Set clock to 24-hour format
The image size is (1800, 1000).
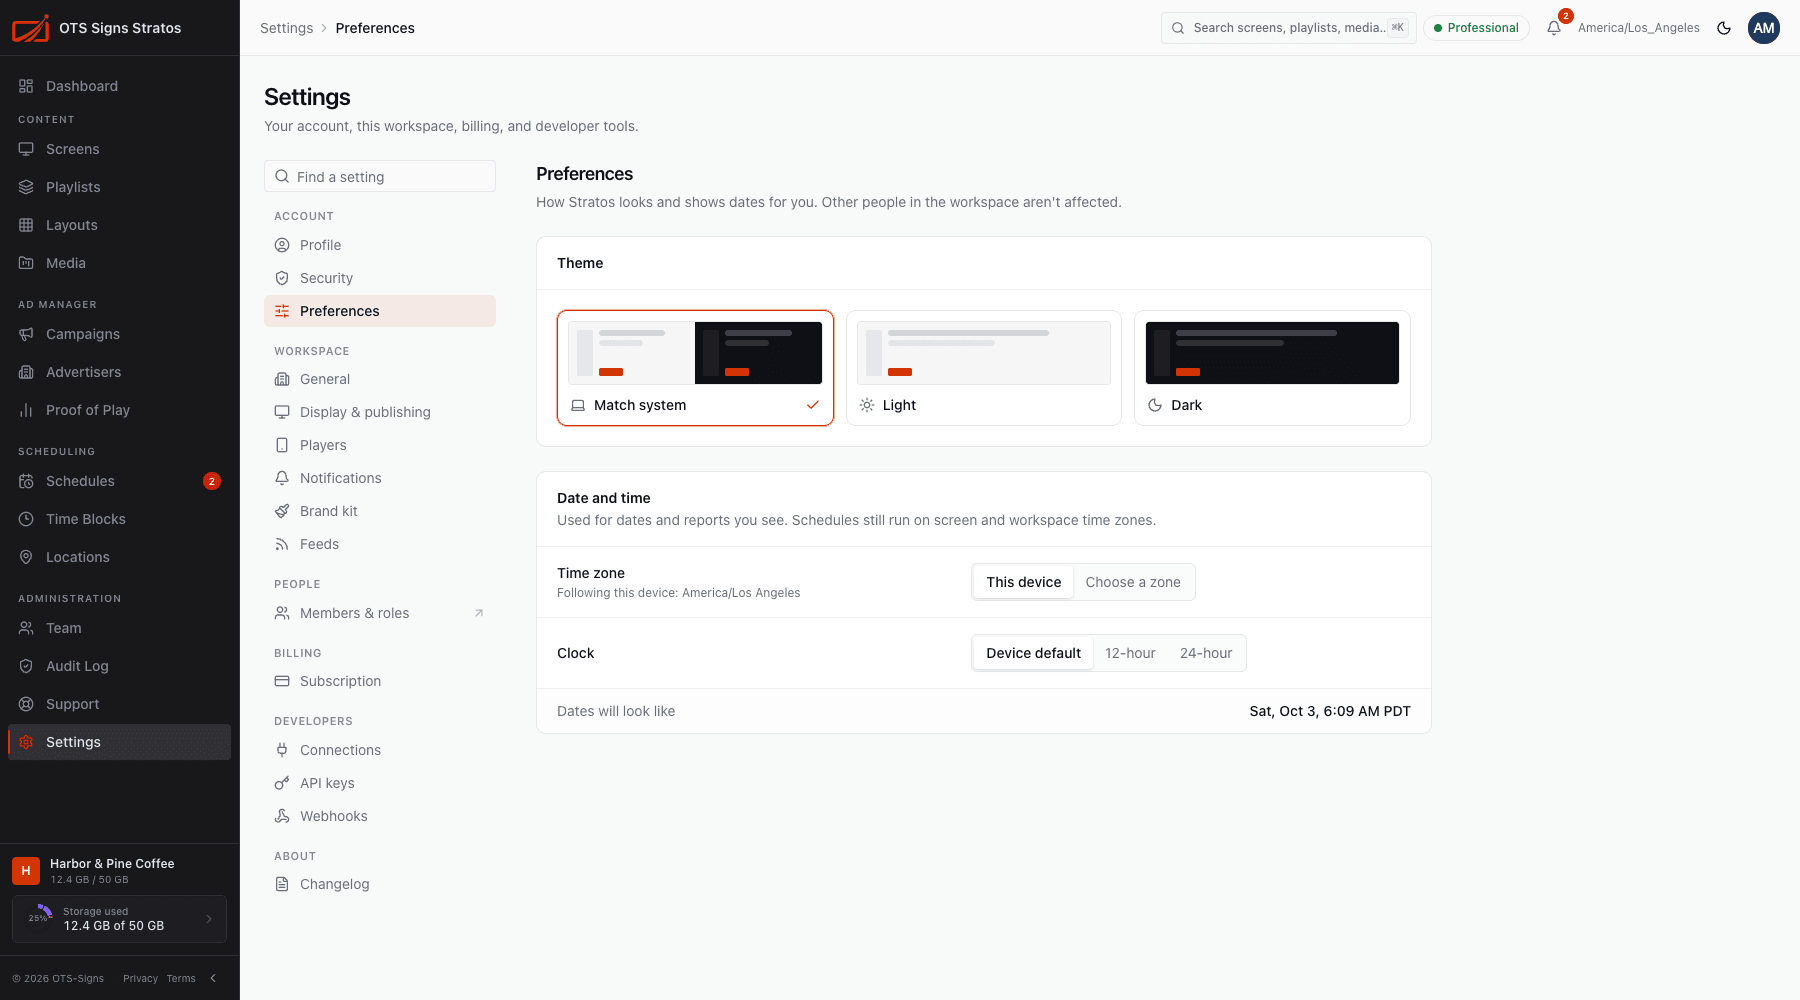pyautogui.click(x=1206, y=653)
